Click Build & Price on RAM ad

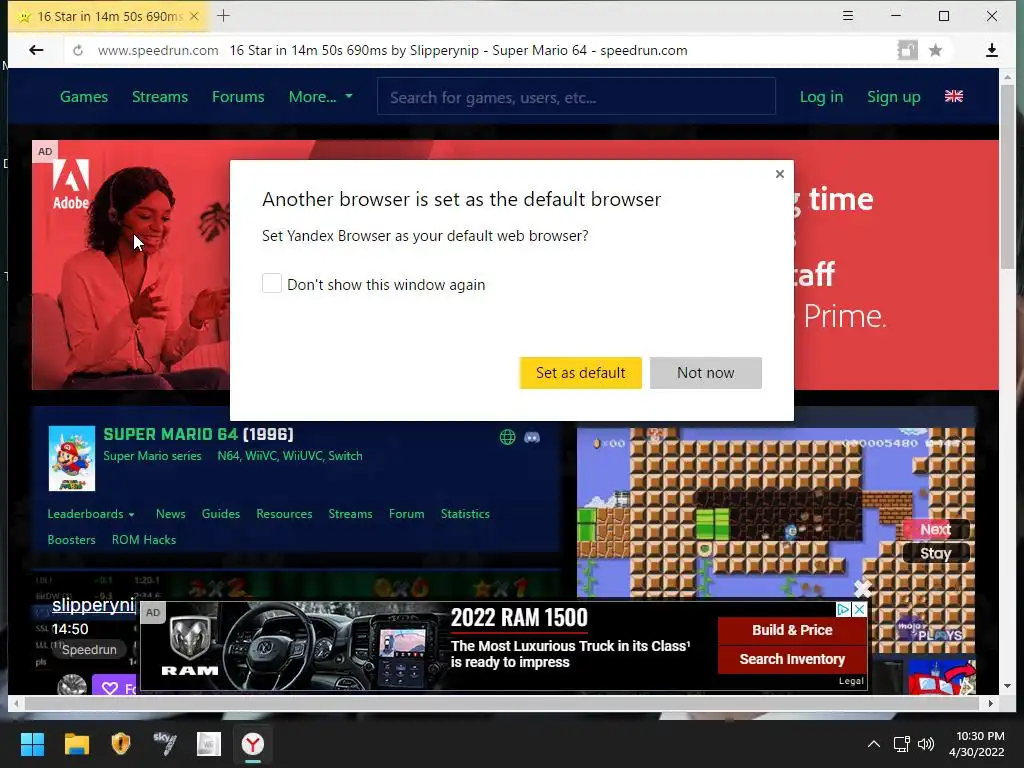click(x=792, y=630)
